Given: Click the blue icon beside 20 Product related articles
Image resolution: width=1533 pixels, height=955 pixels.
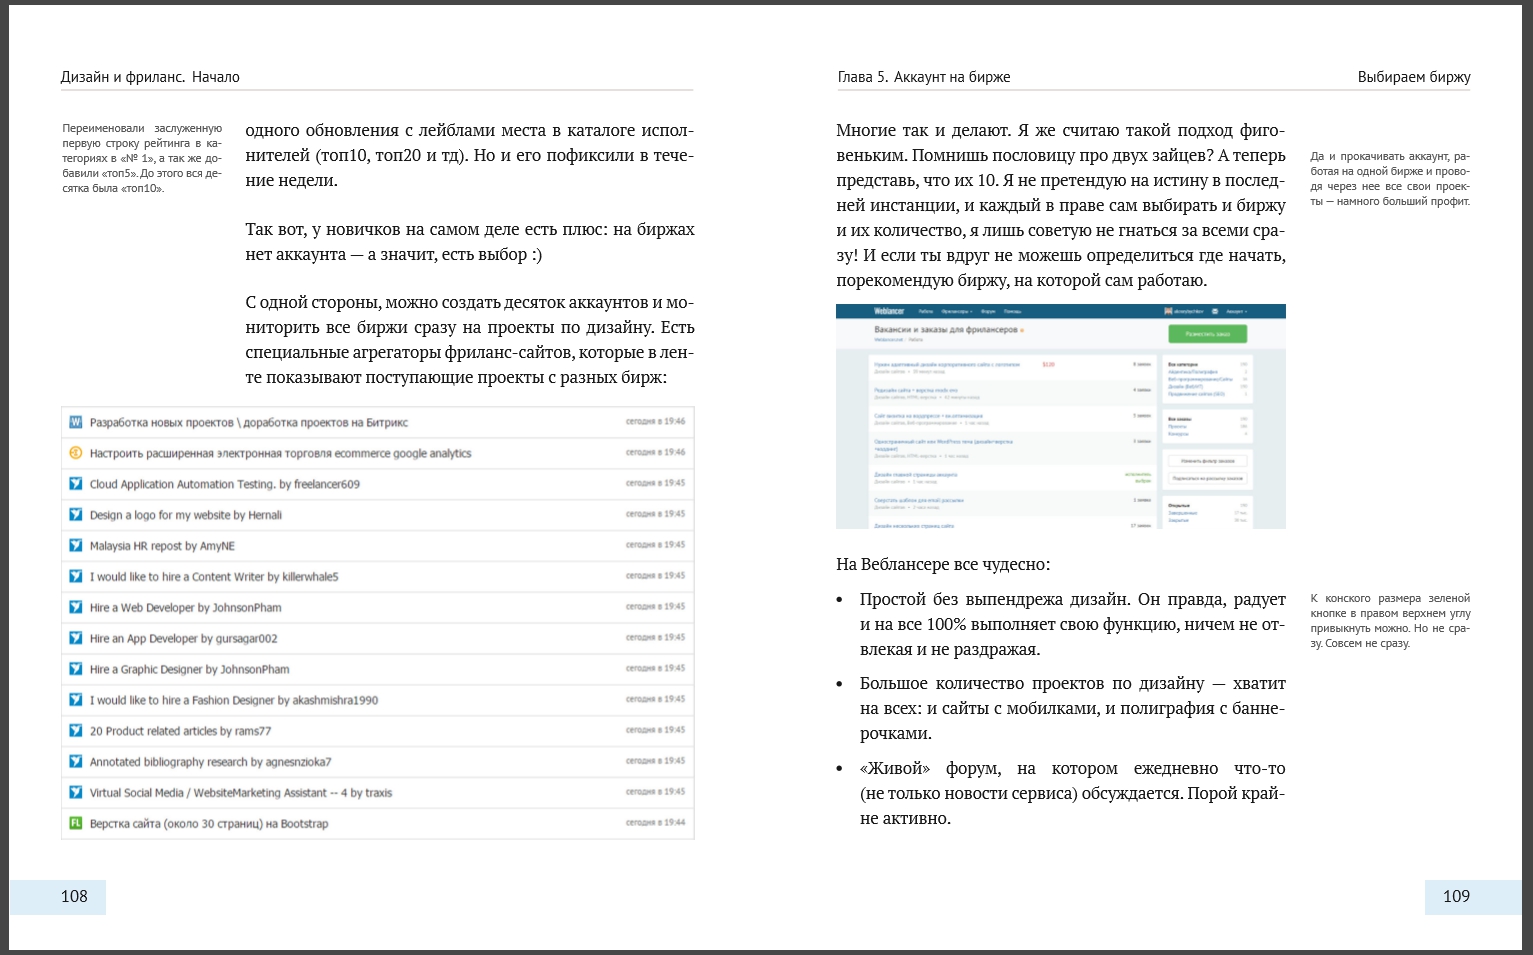Looking at the screenshot, I should (x=75, y=731).
